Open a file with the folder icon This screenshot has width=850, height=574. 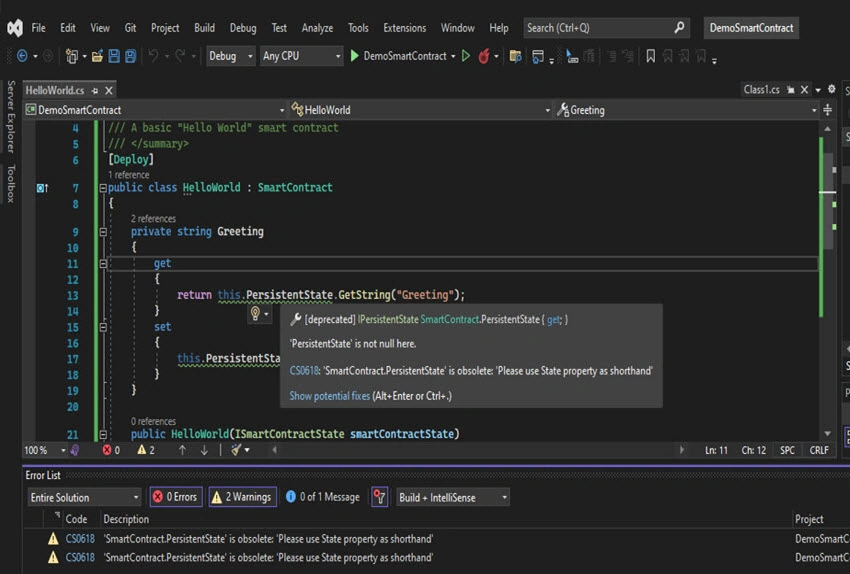[x=97, y=56]
